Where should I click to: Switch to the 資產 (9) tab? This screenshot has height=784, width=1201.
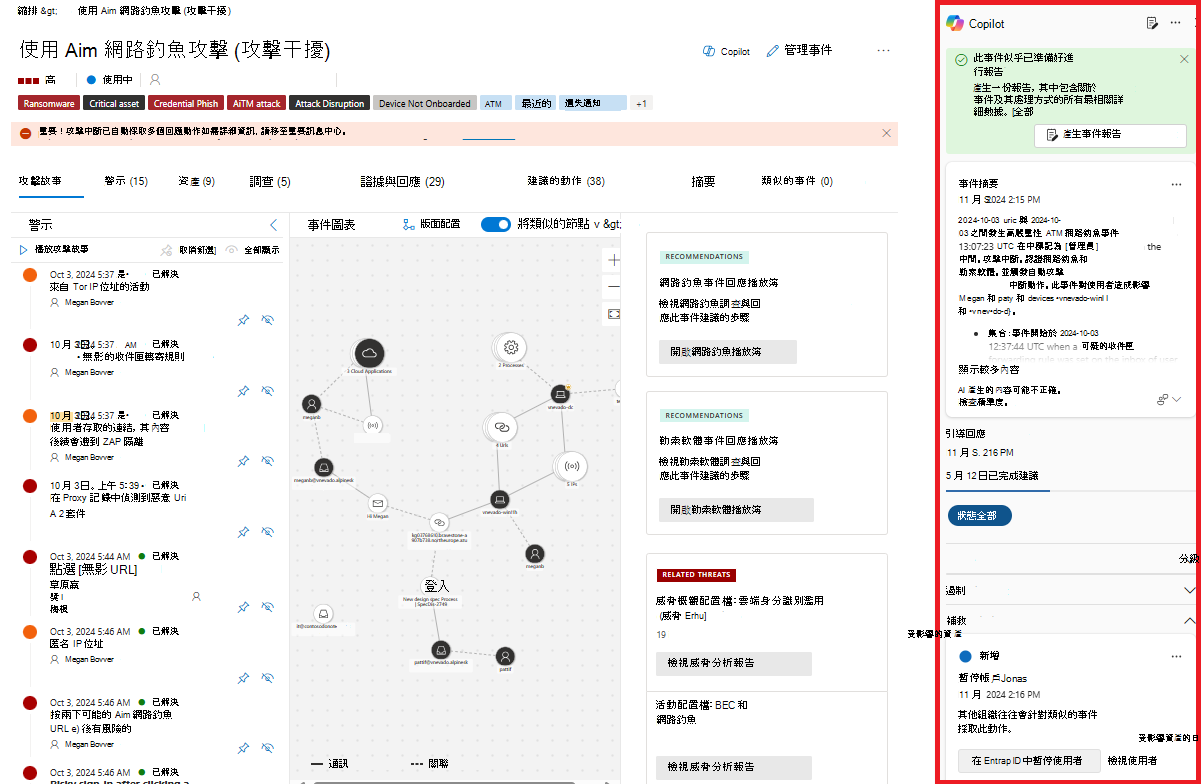click(x=196, y=181)
